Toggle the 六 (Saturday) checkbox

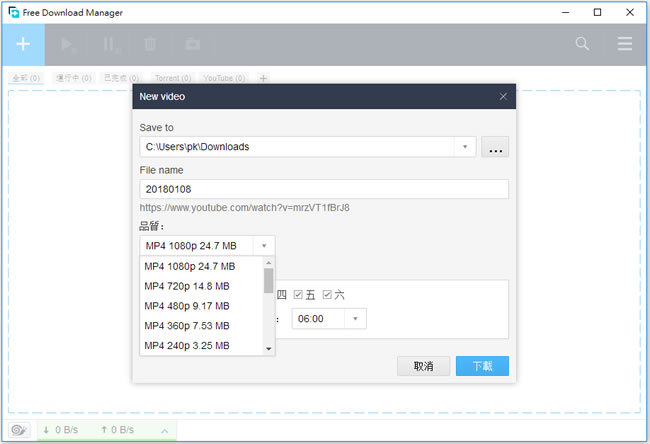click(x=327, y=295)
